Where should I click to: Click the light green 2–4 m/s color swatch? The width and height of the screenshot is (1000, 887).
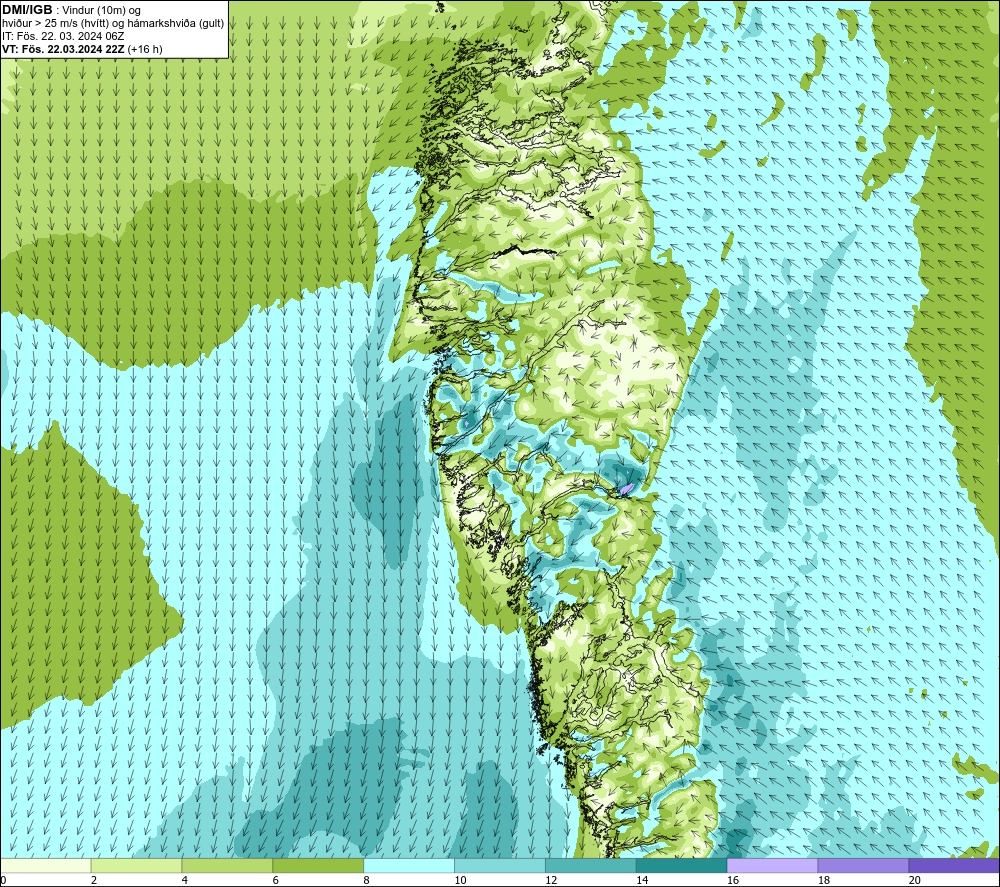point(136,865)
